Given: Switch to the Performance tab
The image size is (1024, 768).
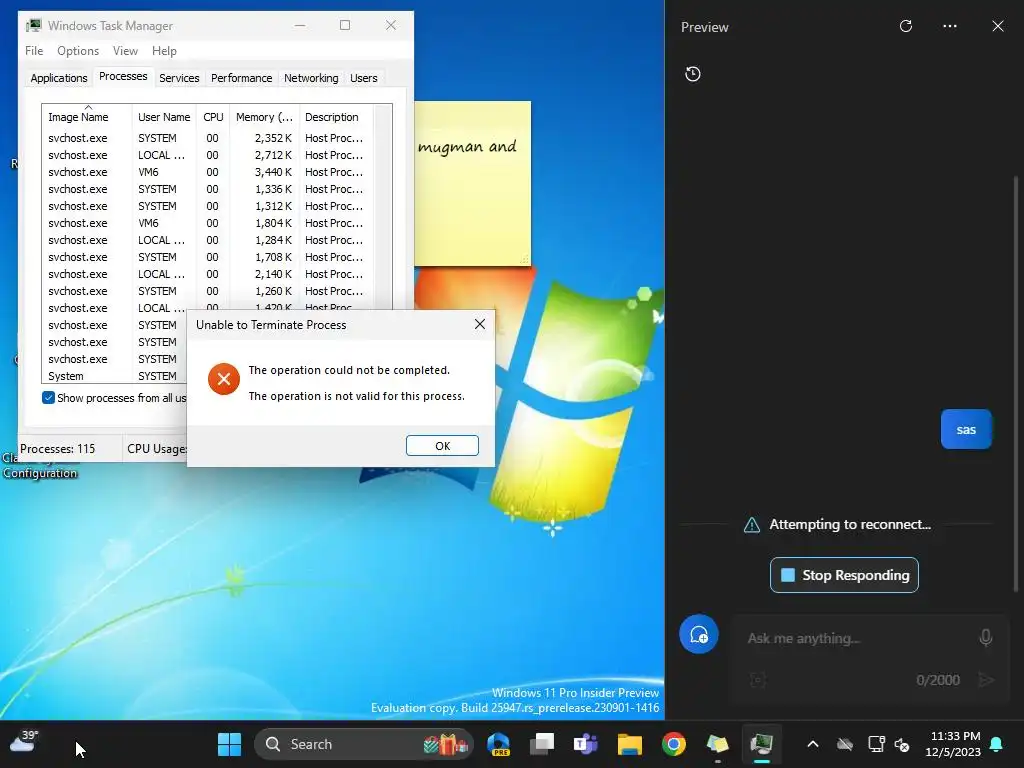Looking at the screenshot, I should pos(241,78).
